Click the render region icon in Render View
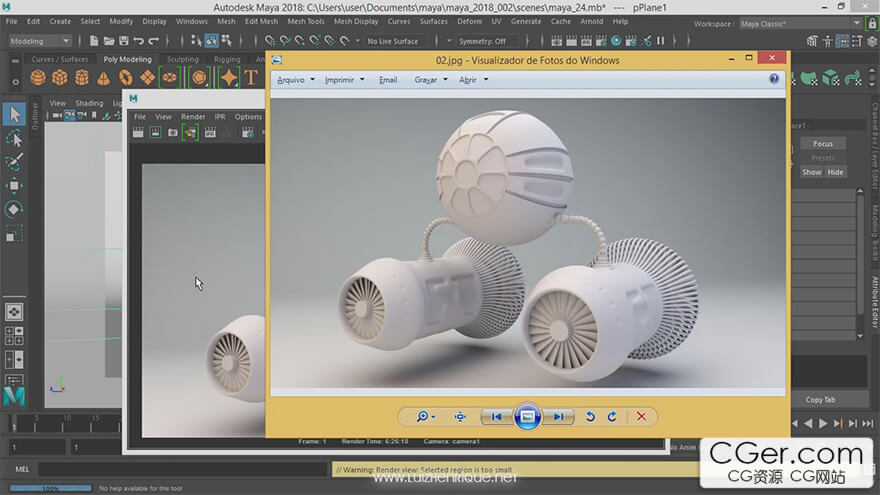This screenshot has width=880, height=495. click(155, 132)
